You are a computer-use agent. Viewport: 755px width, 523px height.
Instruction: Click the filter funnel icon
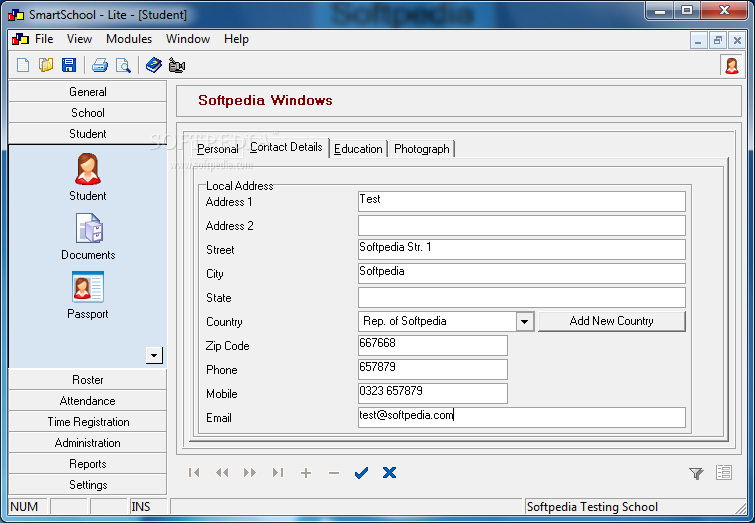tap(696, 473)
